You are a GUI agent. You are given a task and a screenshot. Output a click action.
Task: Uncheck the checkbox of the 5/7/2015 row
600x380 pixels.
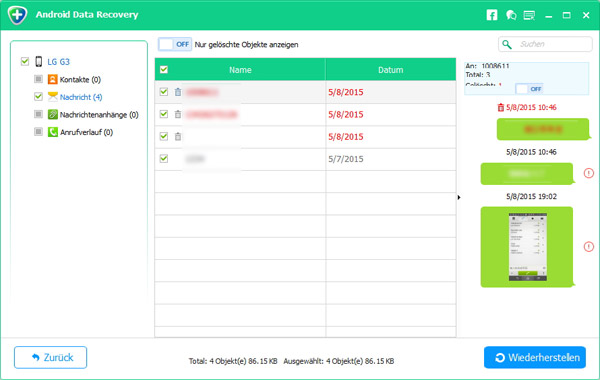pos(164,158)
